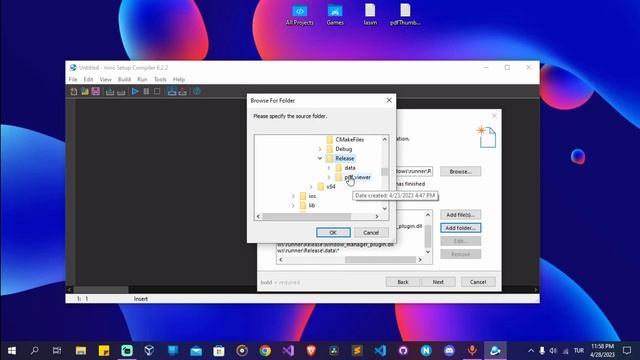Open the Tools menu
The width and height of the screenshot is (640, 360).
[x=160, y=79]
